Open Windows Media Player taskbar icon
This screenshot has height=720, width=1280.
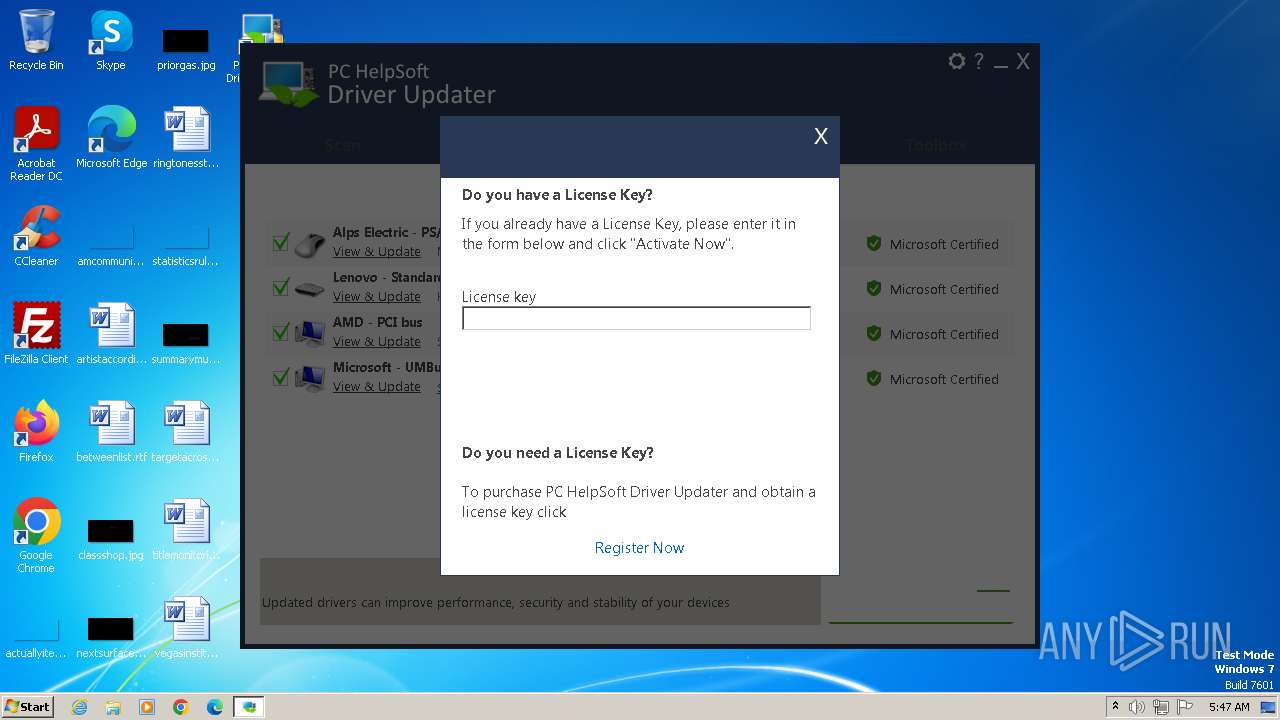coord(147,707)
